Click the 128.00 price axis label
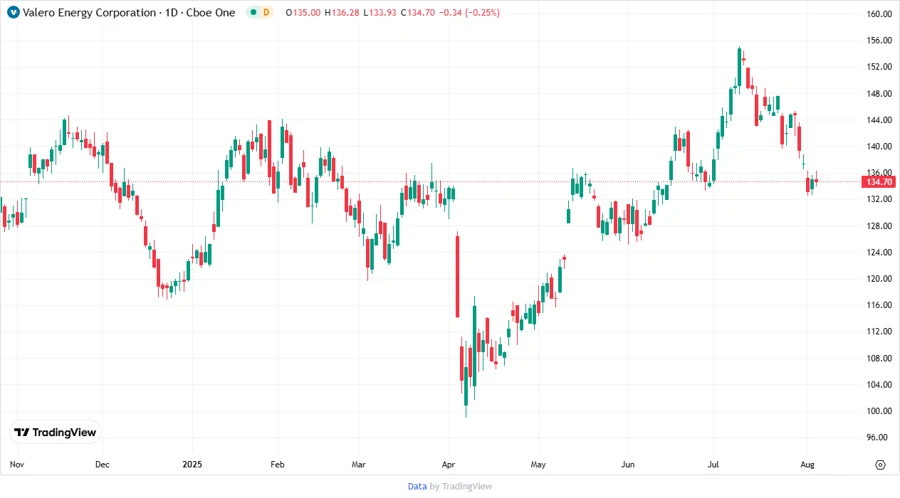Screen dimensions: 900x498 point(879,225)
